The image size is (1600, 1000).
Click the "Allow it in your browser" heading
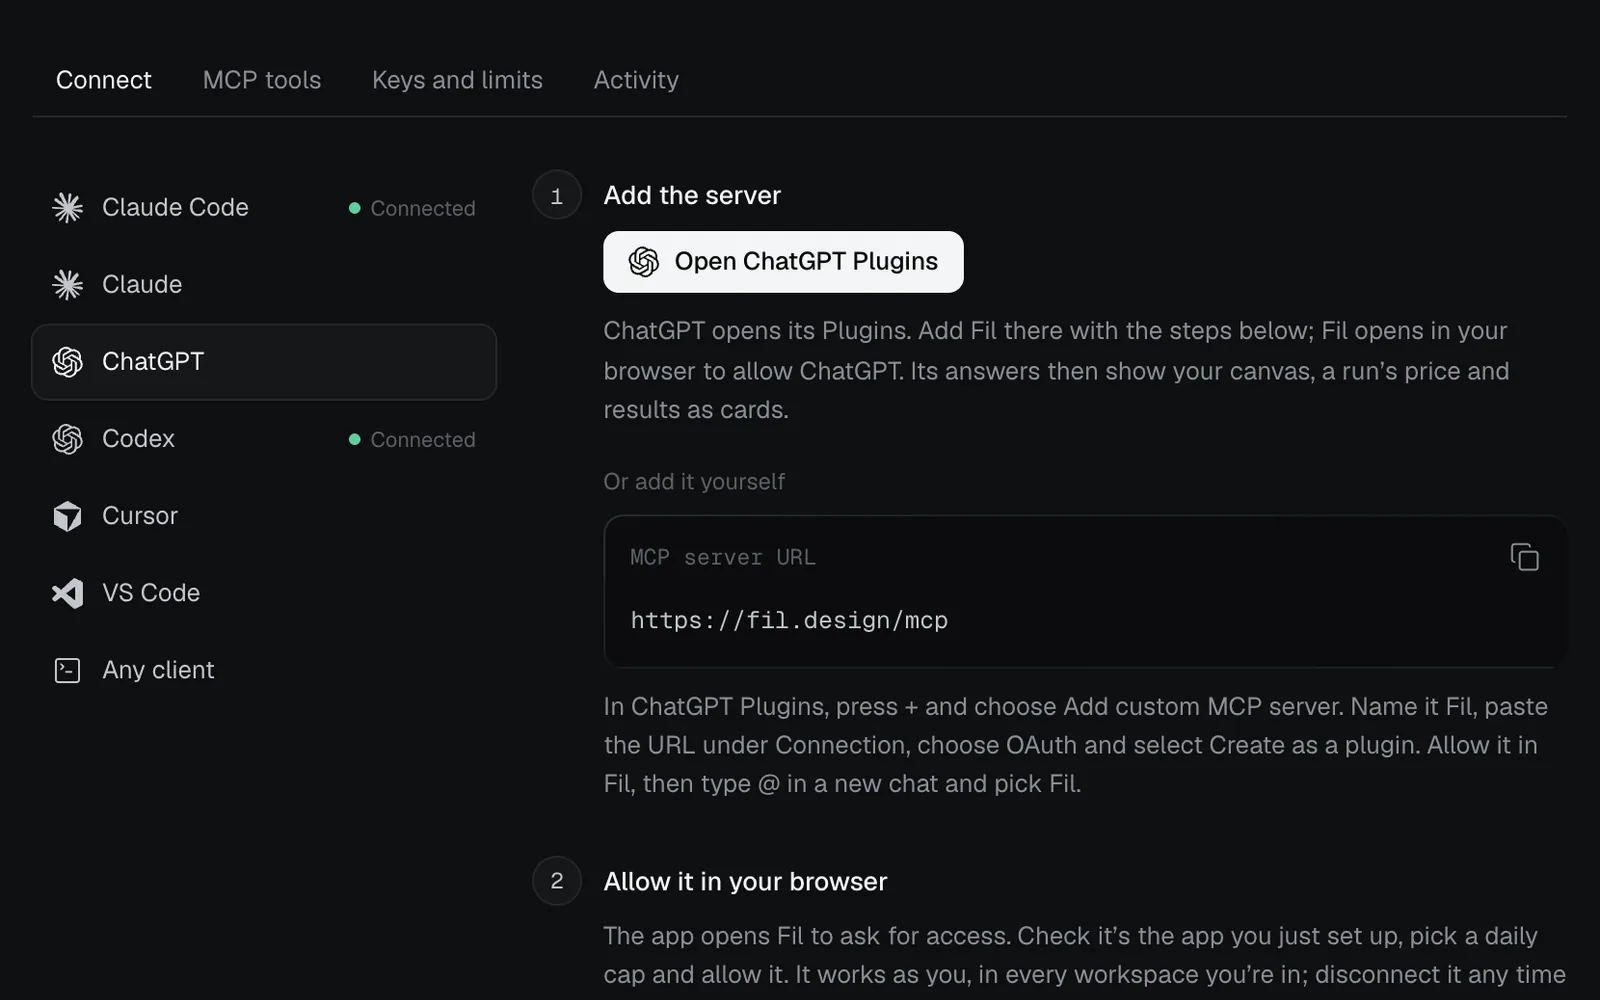tap(745, 881)
